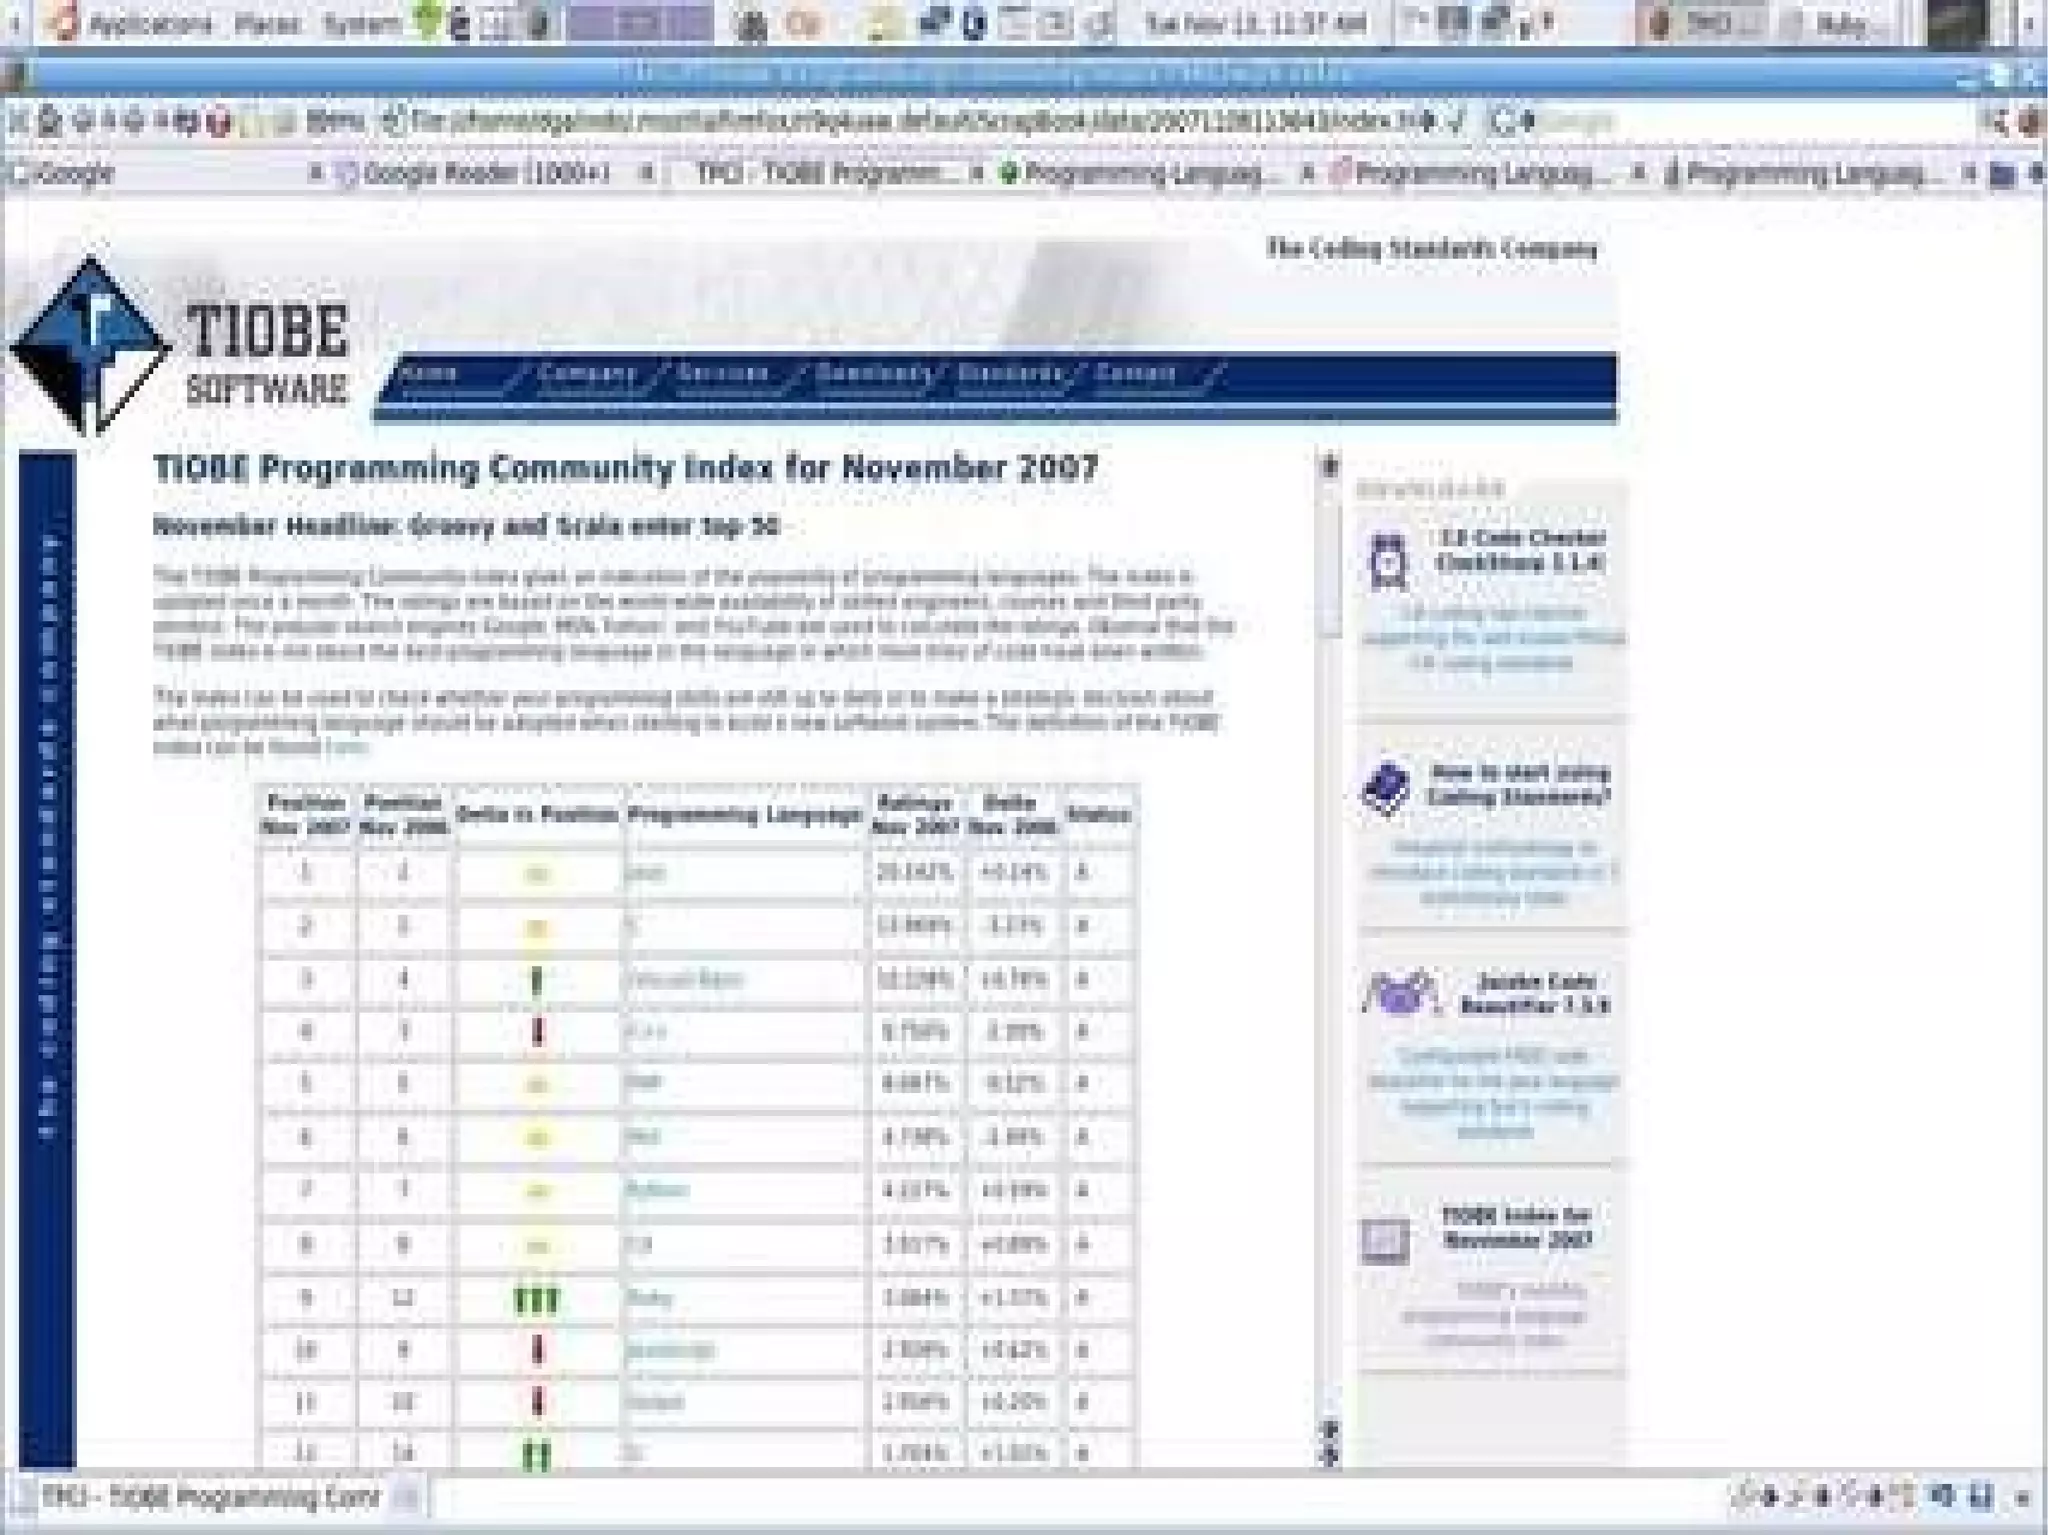Click the TPCI window button in top panel

(x=1700, y=24)
